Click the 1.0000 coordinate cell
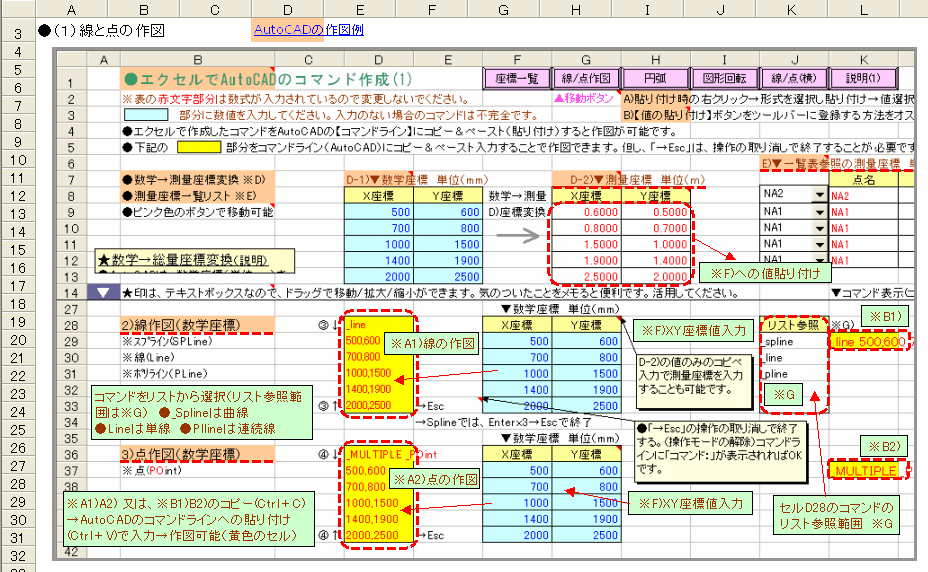 (x=656, y=244)
